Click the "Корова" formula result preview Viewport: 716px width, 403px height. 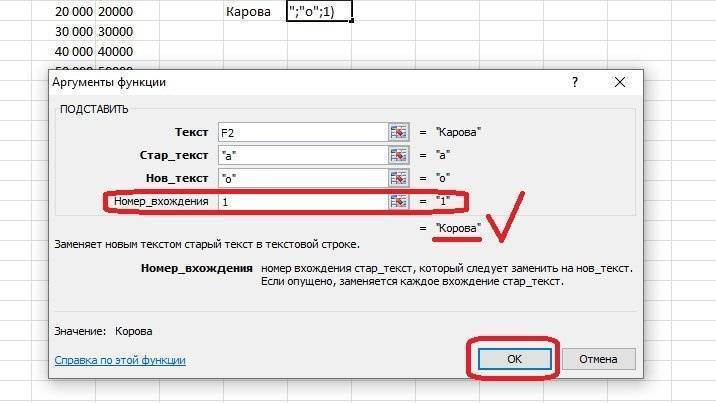click(x=458, y=228)
